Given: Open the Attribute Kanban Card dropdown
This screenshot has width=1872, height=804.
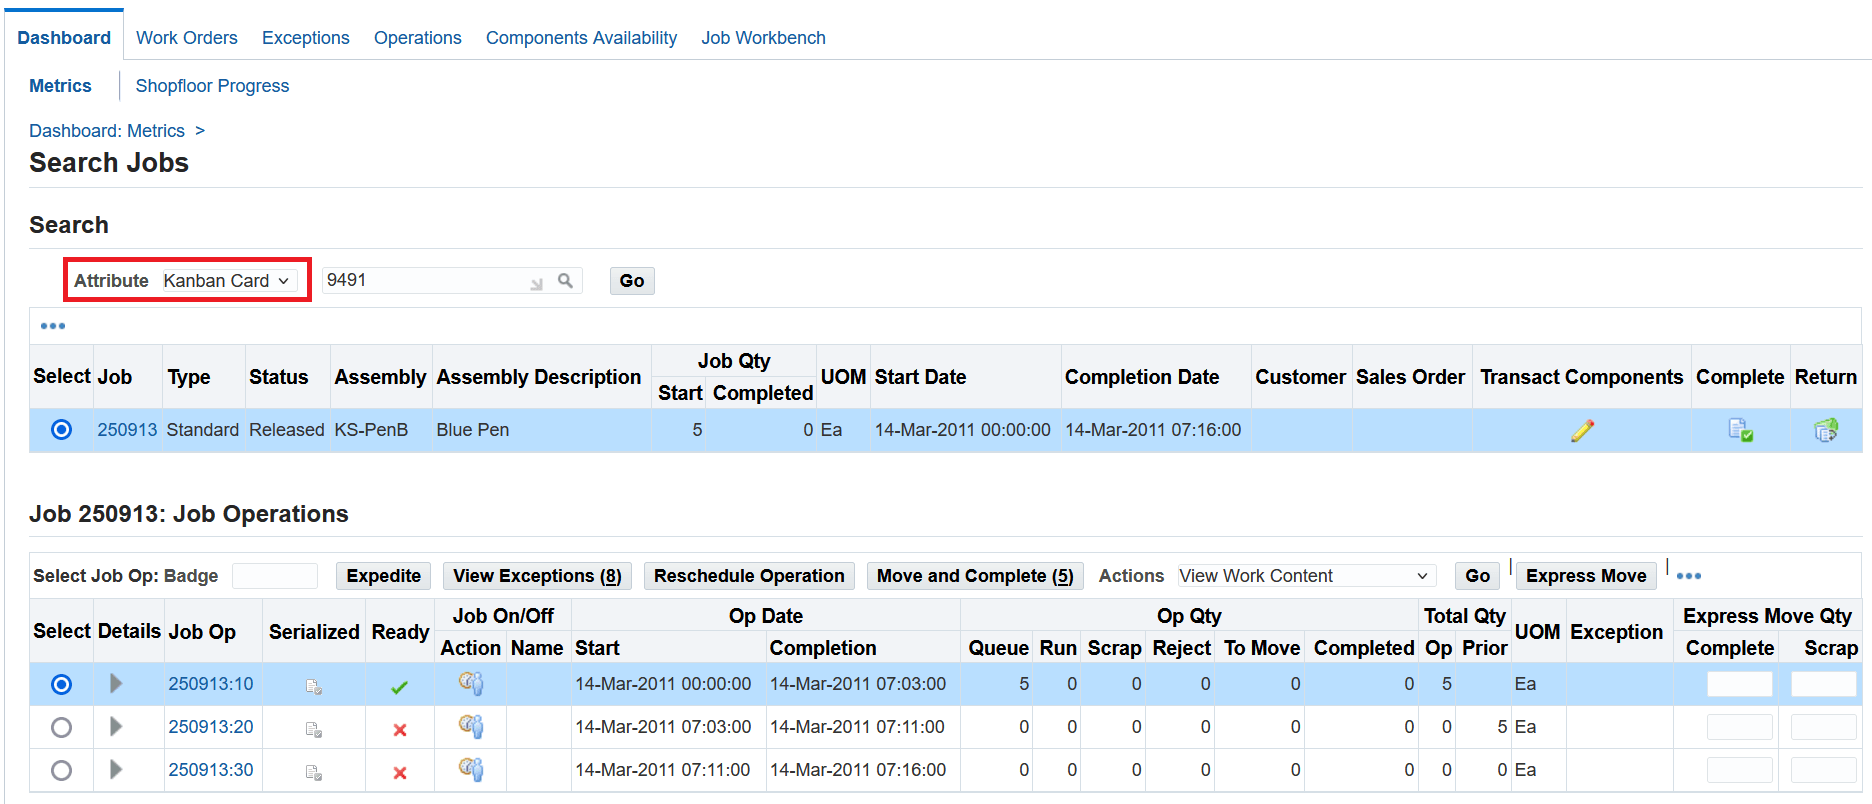Looking at the screenshot, I should [227, 281].
